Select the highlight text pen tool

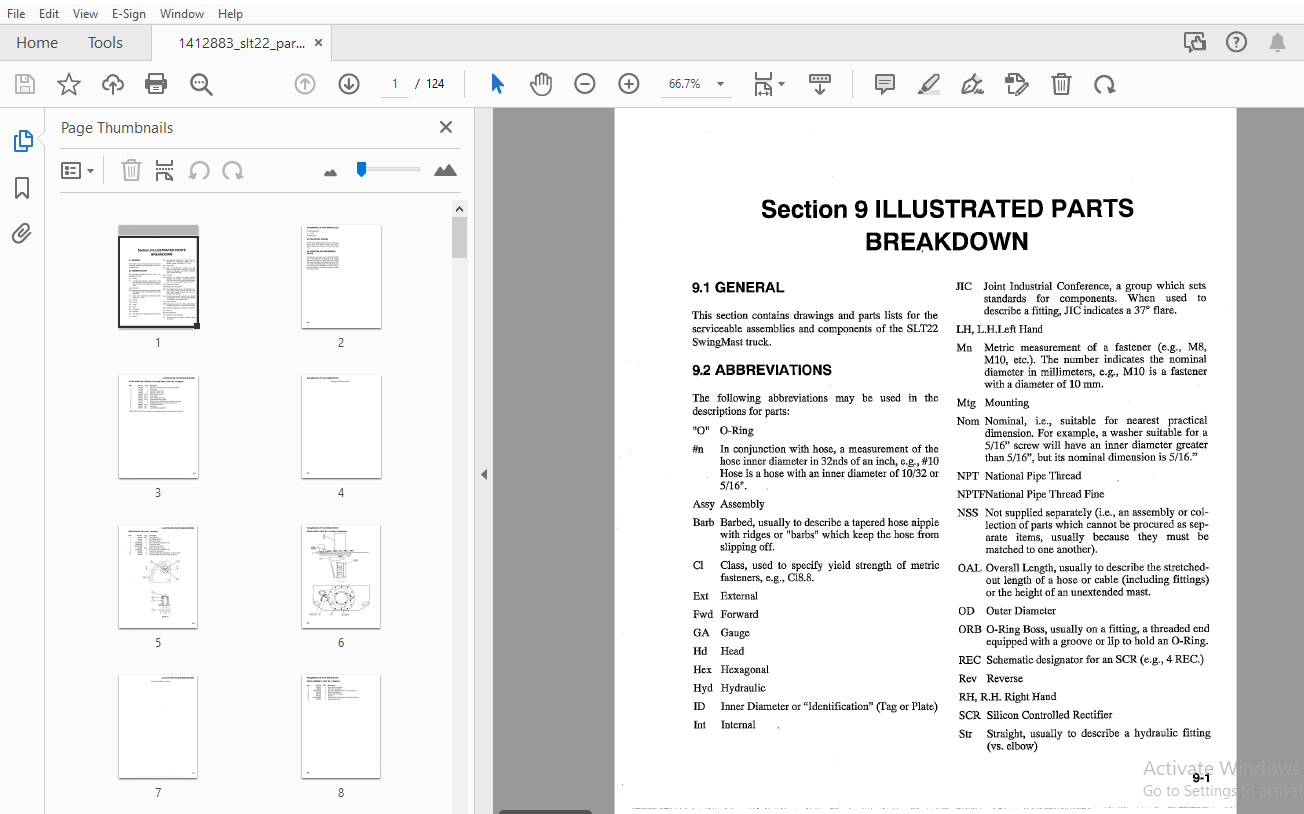pyautogui.click(x=929, y=84)
